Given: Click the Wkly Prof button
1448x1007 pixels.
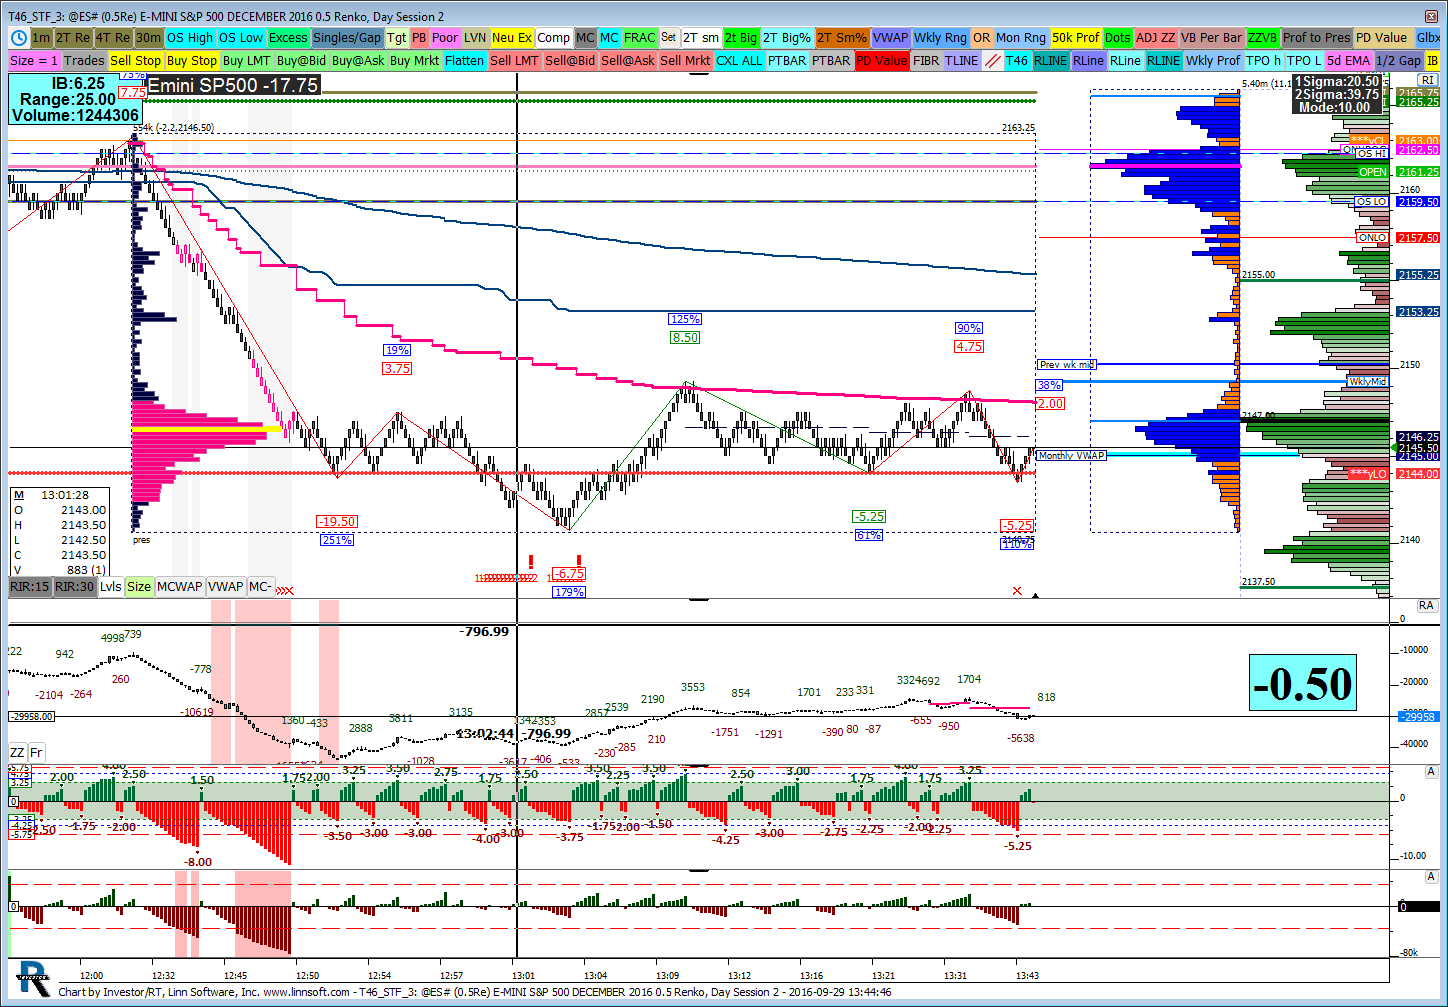Looking at the screenshot, I should coord(1213,61).
